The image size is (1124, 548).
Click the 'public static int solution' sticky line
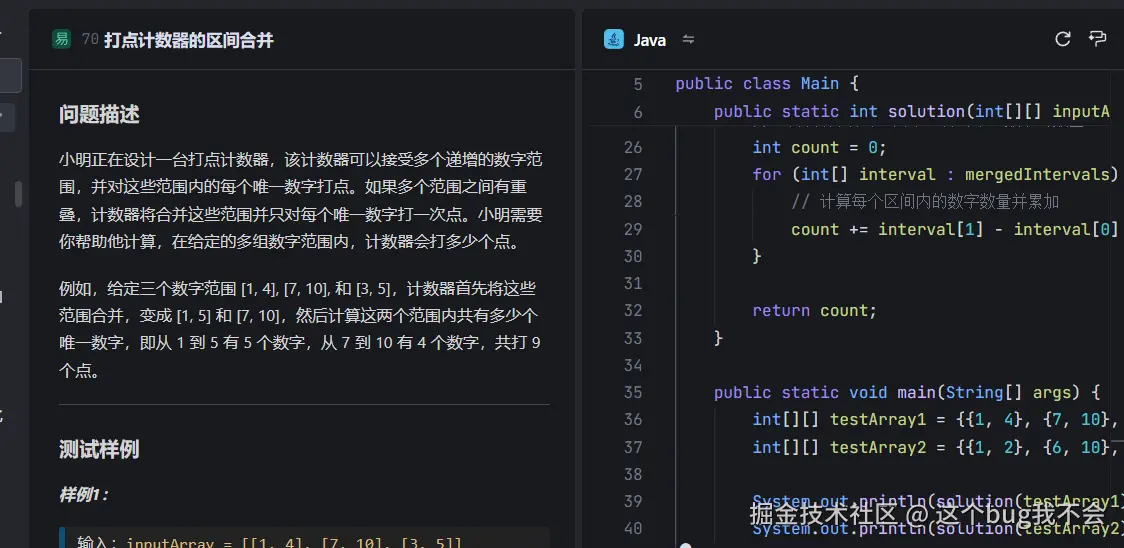912,112
